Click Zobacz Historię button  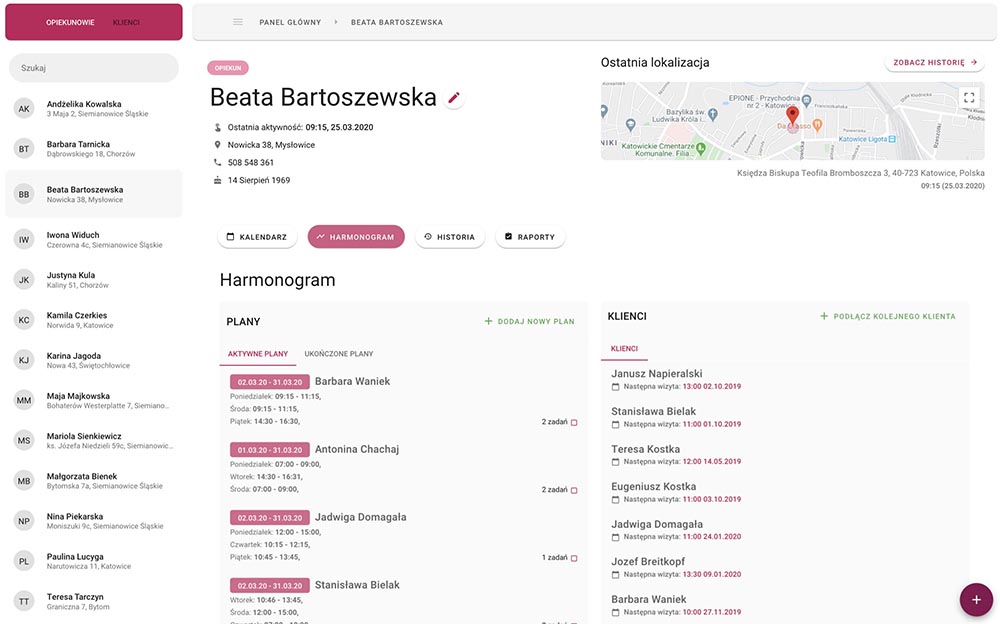(935, 62)
